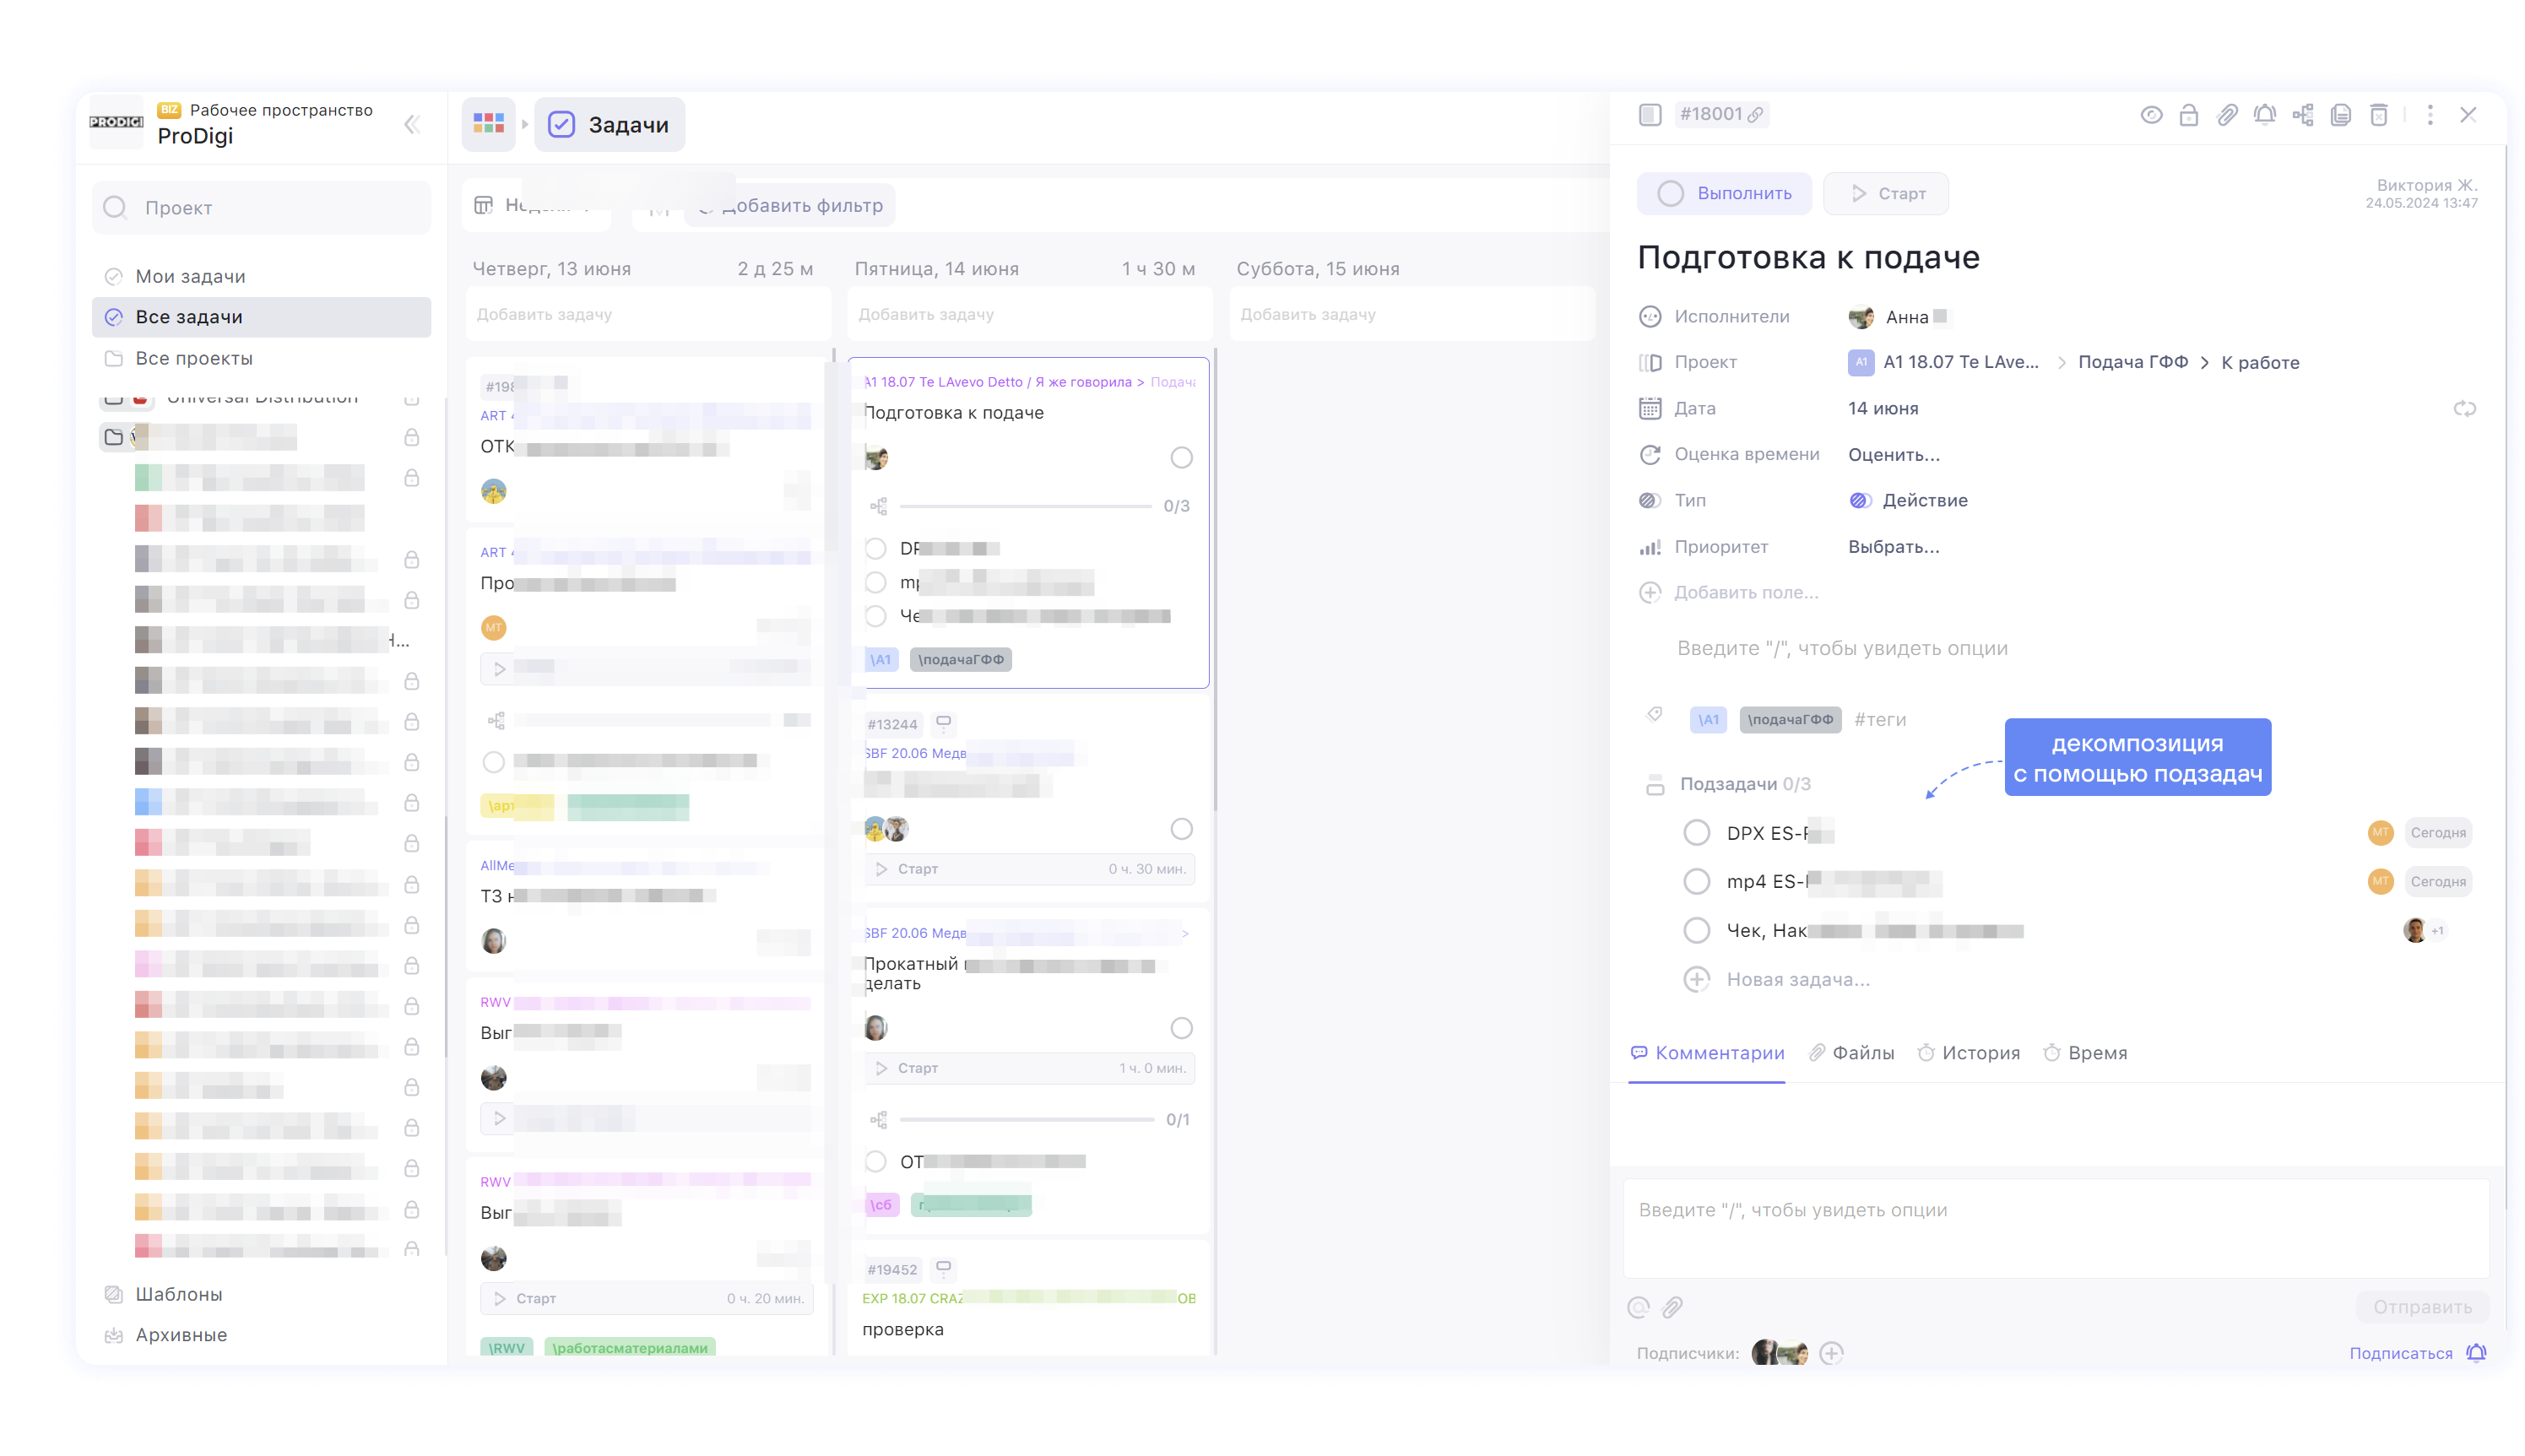The width and height of the screenshot is (2525, 1456).
Task: Switch to the Время tab
Action: [x=2085, y=1053]
